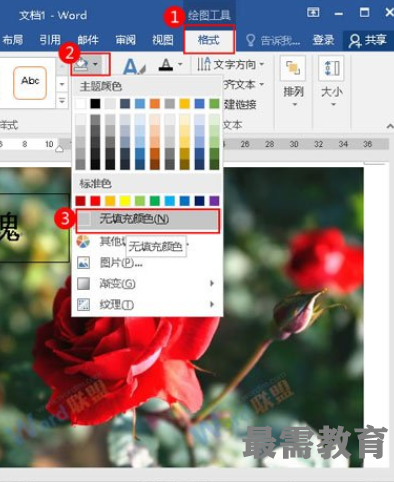This screenshot has height=482, width=394.
Task: Pick the gold theme color swatch
Action: 184,104
